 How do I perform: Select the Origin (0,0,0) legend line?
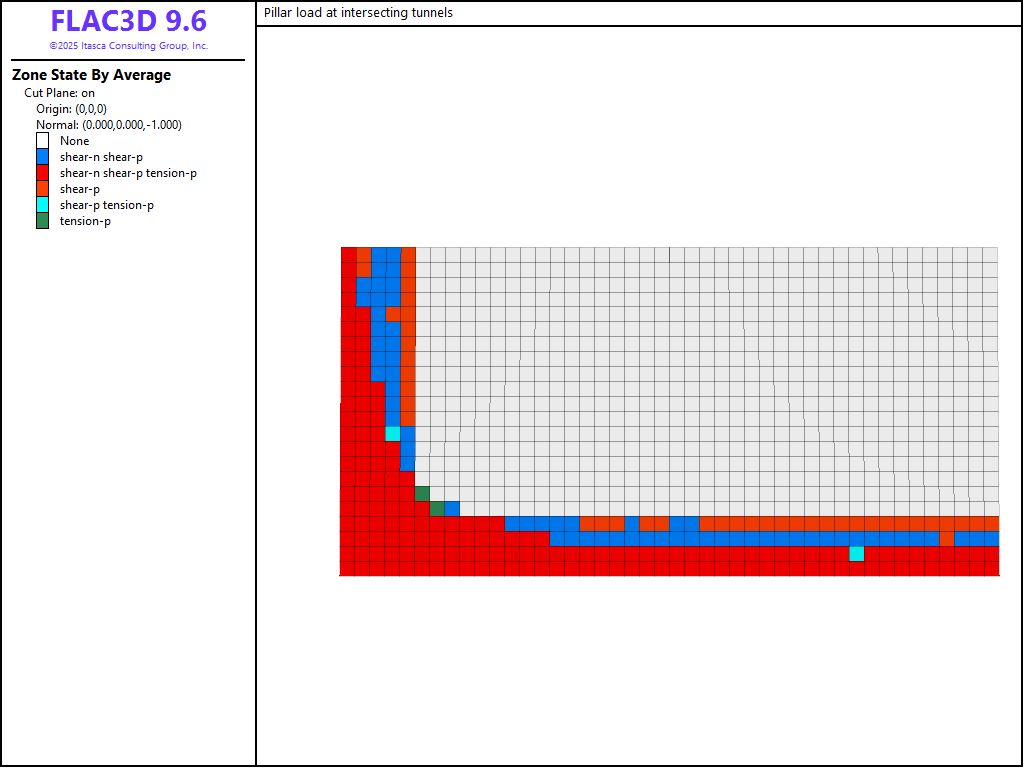(x=71, y=109)
